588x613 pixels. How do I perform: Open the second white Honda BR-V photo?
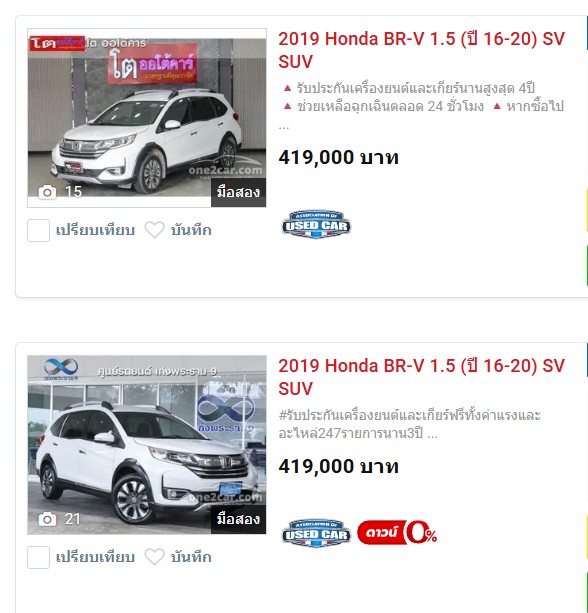point(147,445)
